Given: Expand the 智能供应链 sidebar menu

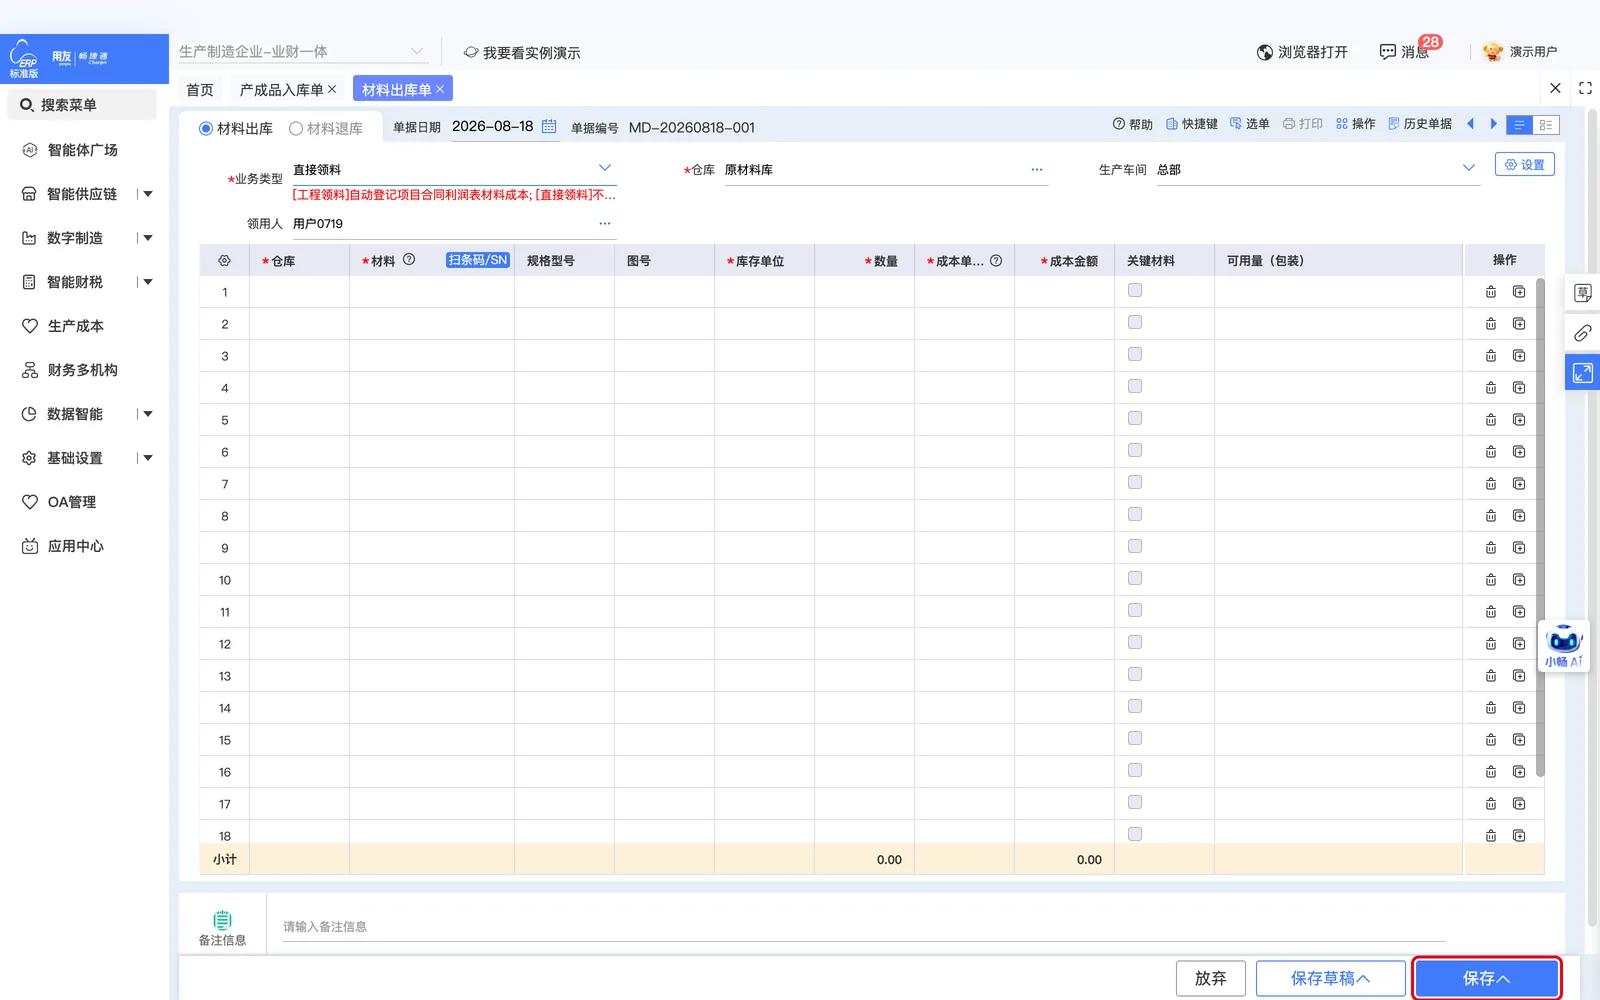Looking at the screenshot, I should pyautogui.click(x=147, y=194).
